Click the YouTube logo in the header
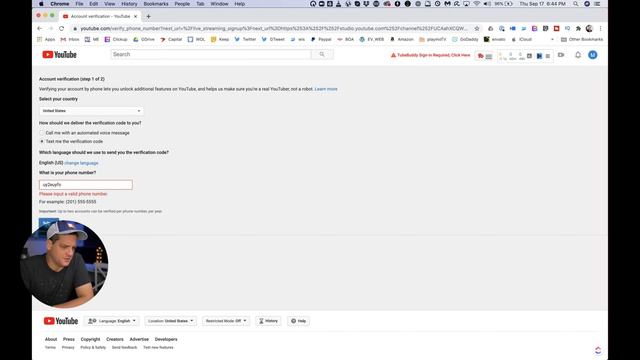Viewport: 640px width, 360px height. coord(60,55)
